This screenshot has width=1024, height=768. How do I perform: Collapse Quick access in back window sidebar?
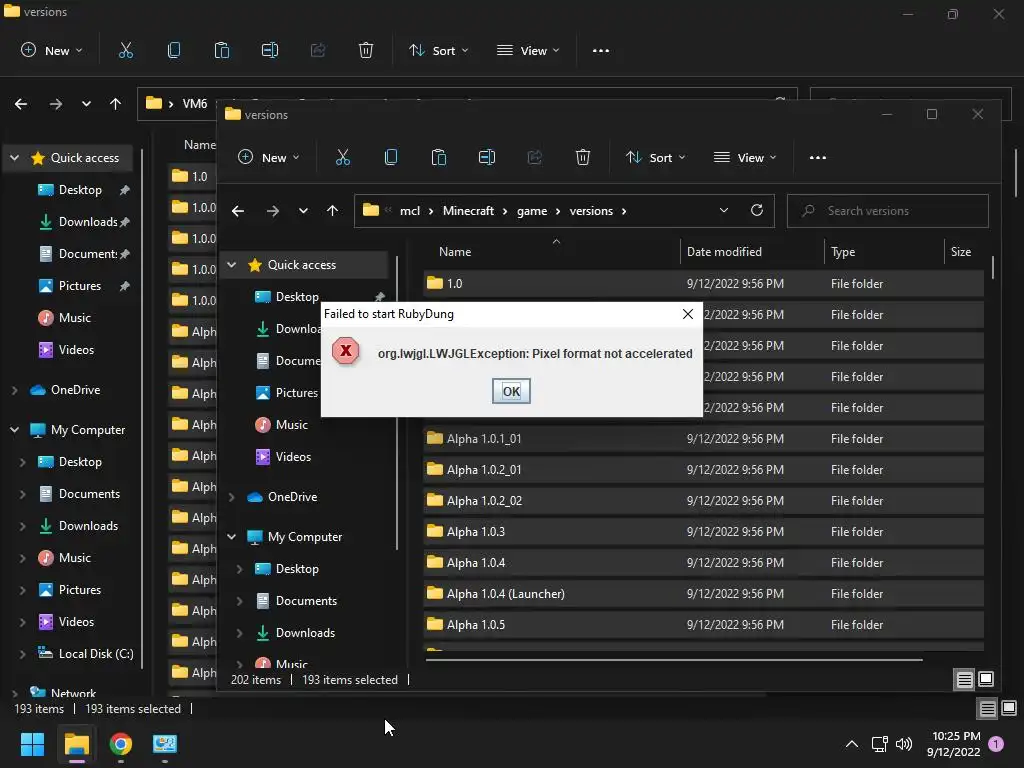pos(14,158)
